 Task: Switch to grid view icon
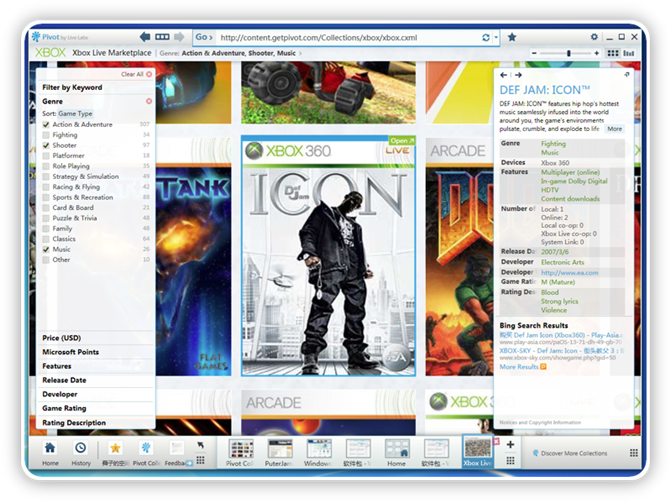[x=613, y=52]
